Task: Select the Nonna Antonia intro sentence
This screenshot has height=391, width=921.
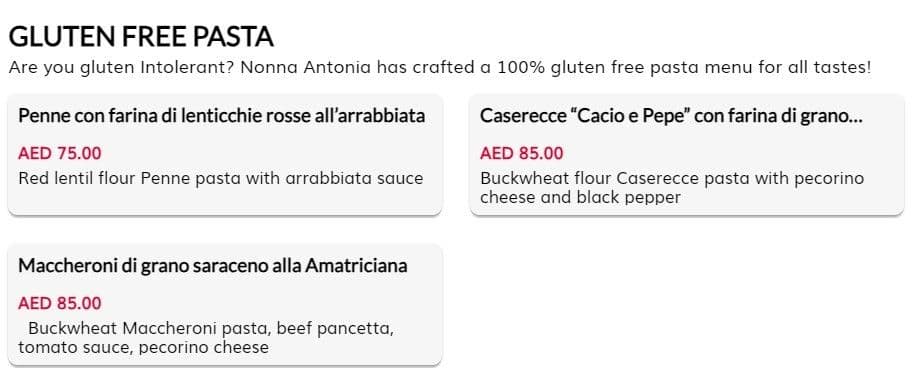Action: coord(440,68)
